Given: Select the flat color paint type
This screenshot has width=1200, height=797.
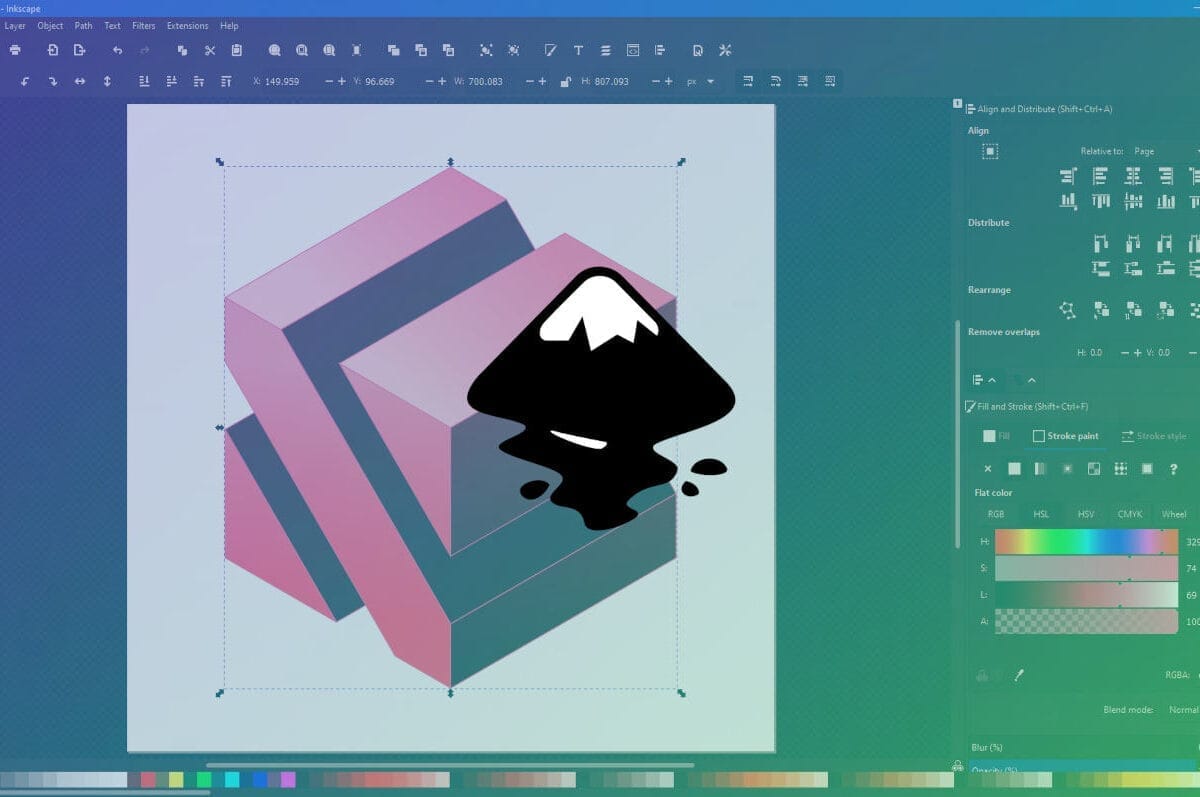Looking at the screenshot, I should 1013,468.
